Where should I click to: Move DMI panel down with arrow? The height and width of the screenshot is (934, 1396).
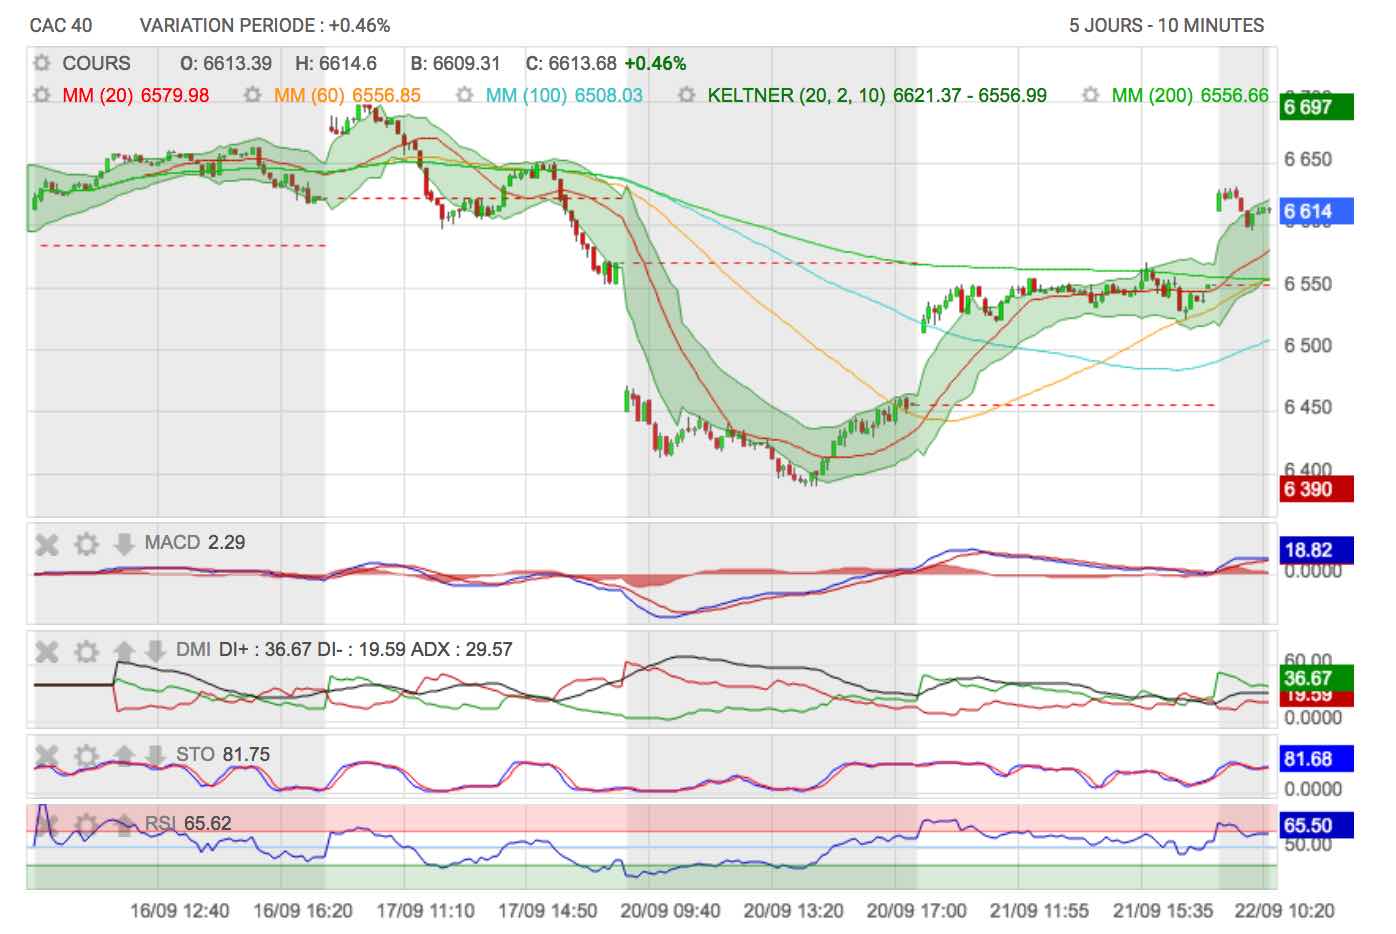(155, 652)
